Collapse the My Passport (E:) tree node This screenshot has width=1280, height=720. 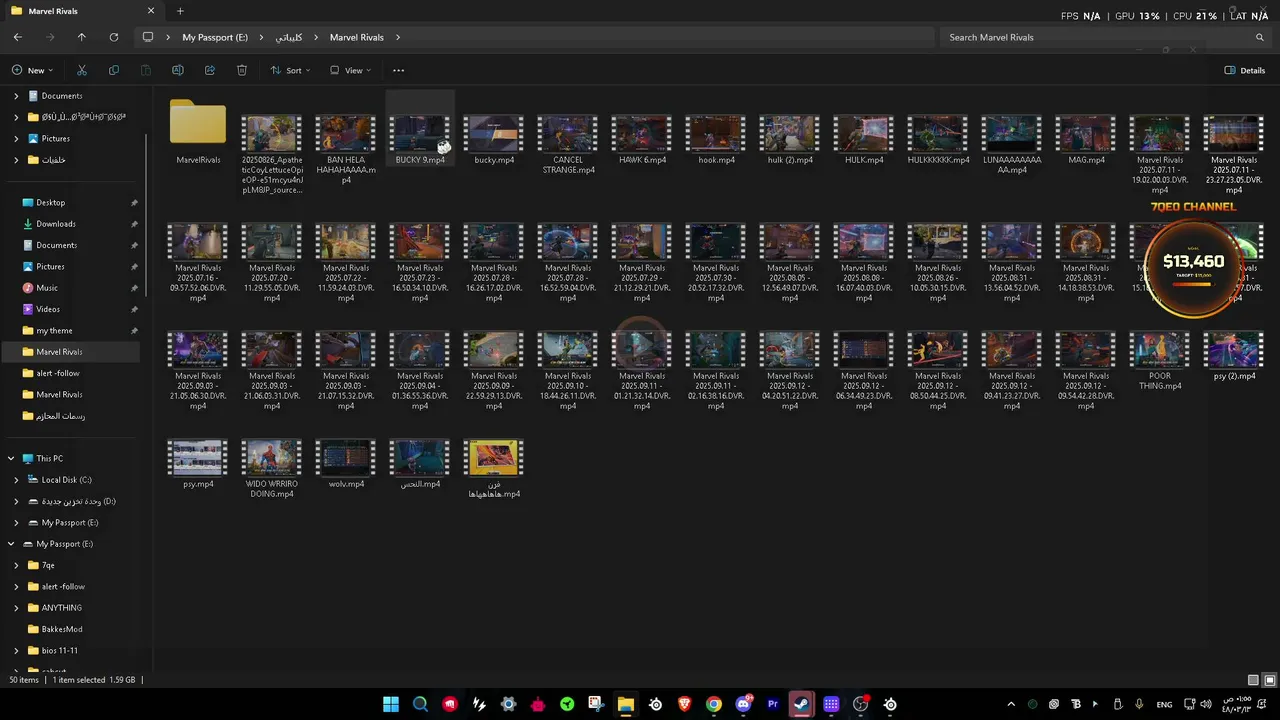tap(11, 544)
